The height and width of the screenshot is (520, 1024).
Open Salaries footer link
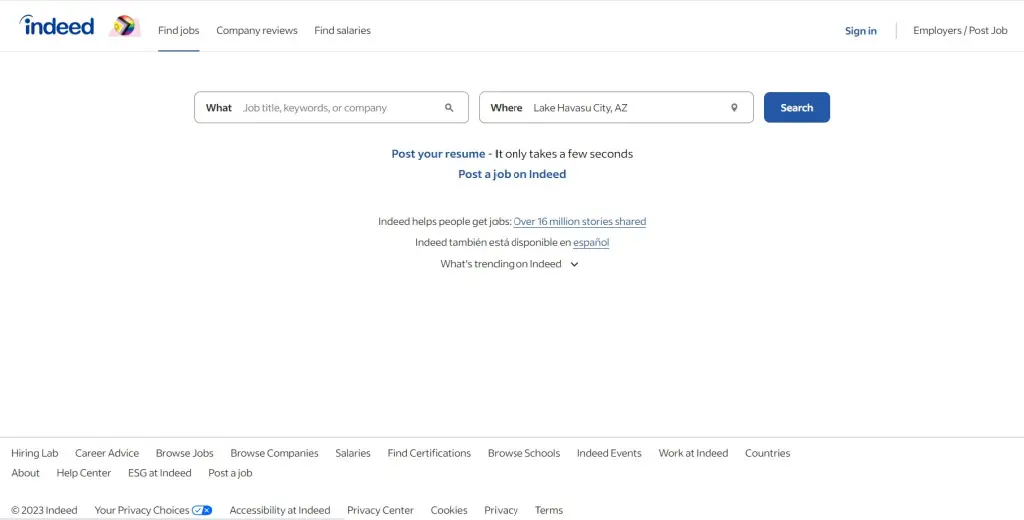pos(353,453)
